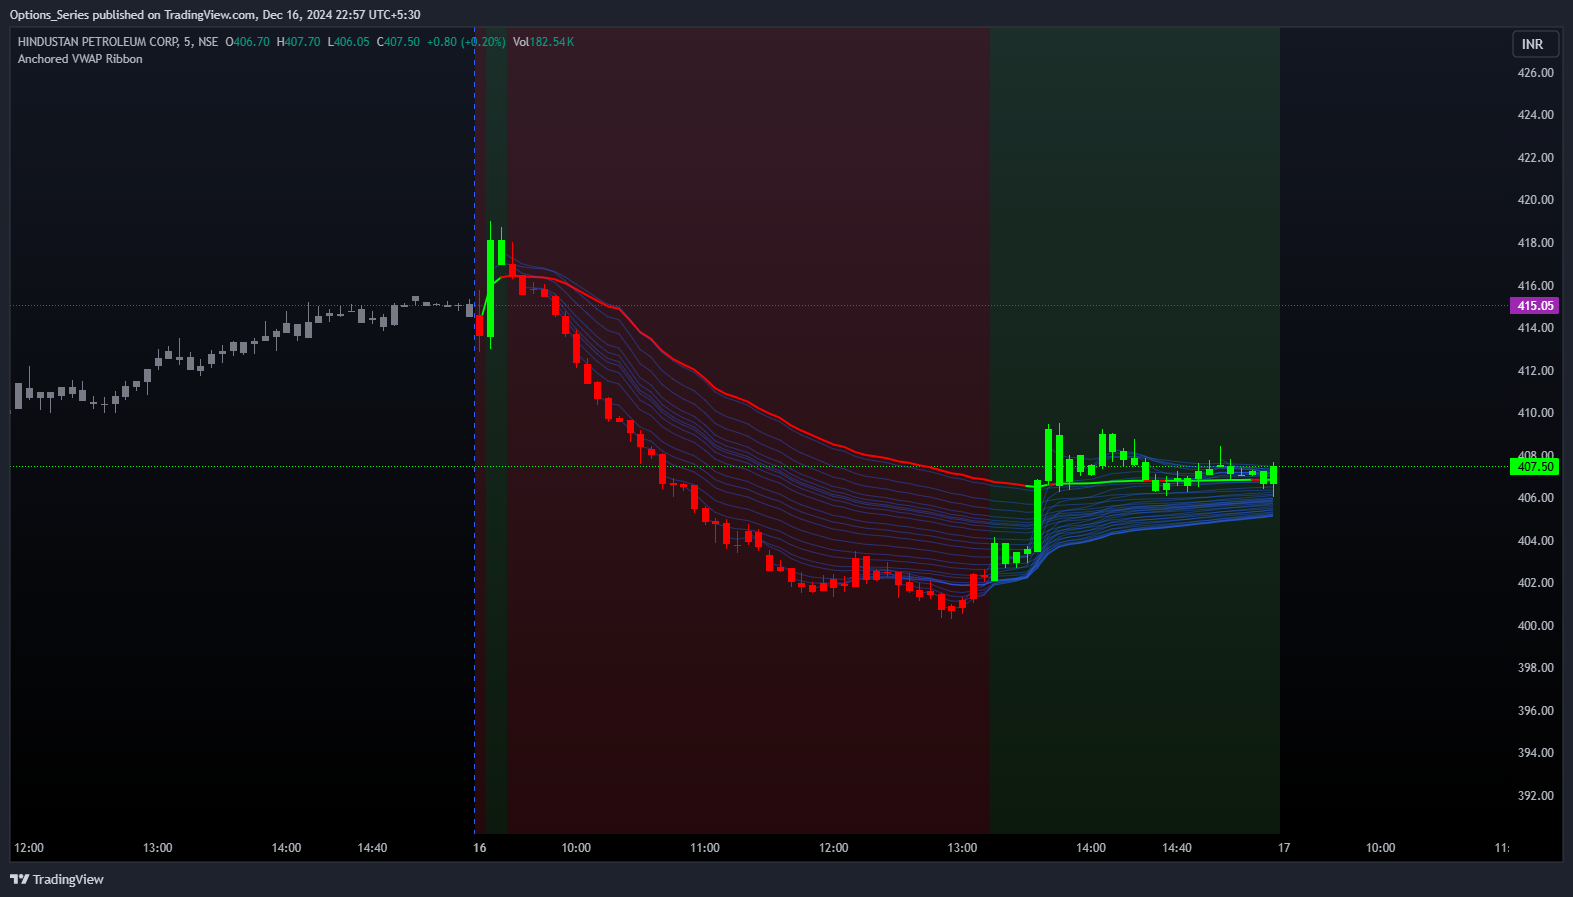Click the TradingView logo link
Screen dimensions: 1573x897
pos(57,879)
